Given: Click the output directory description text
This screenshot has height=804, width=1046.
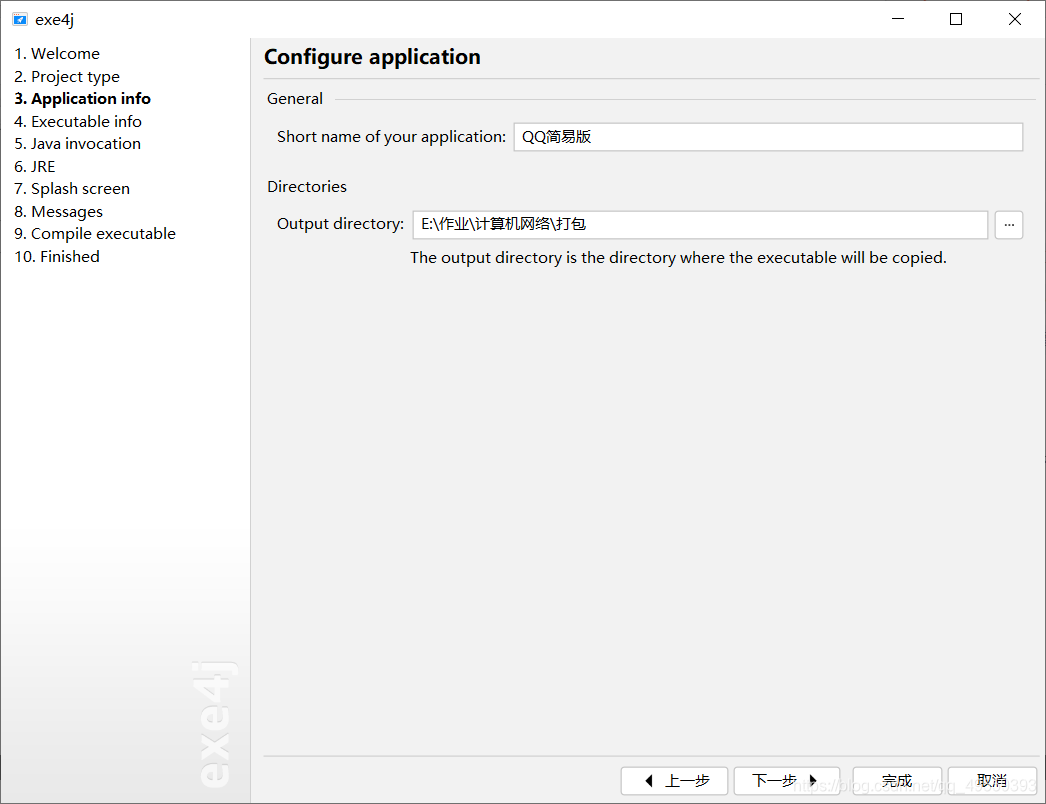Looking at the screenshot, I should (x=678, y=258).
